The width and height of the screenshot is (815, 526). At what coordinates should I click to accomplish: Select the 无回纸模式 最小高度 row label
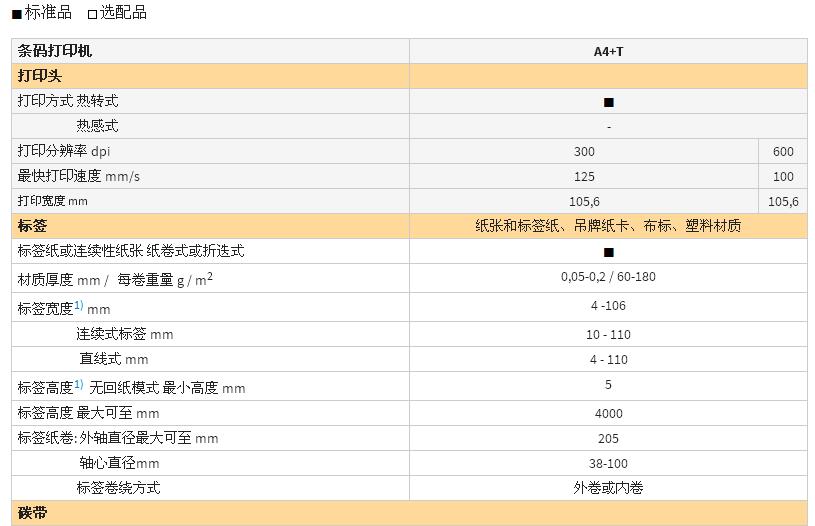click(131, 387)
